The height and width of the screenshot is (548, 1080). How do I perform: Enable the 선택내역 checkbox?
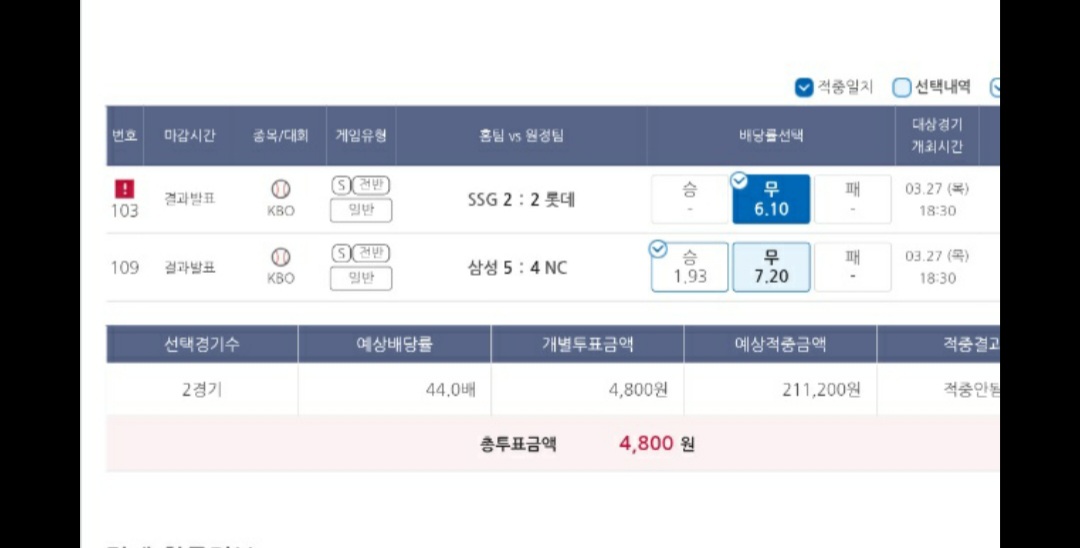(x=902, y=87)
